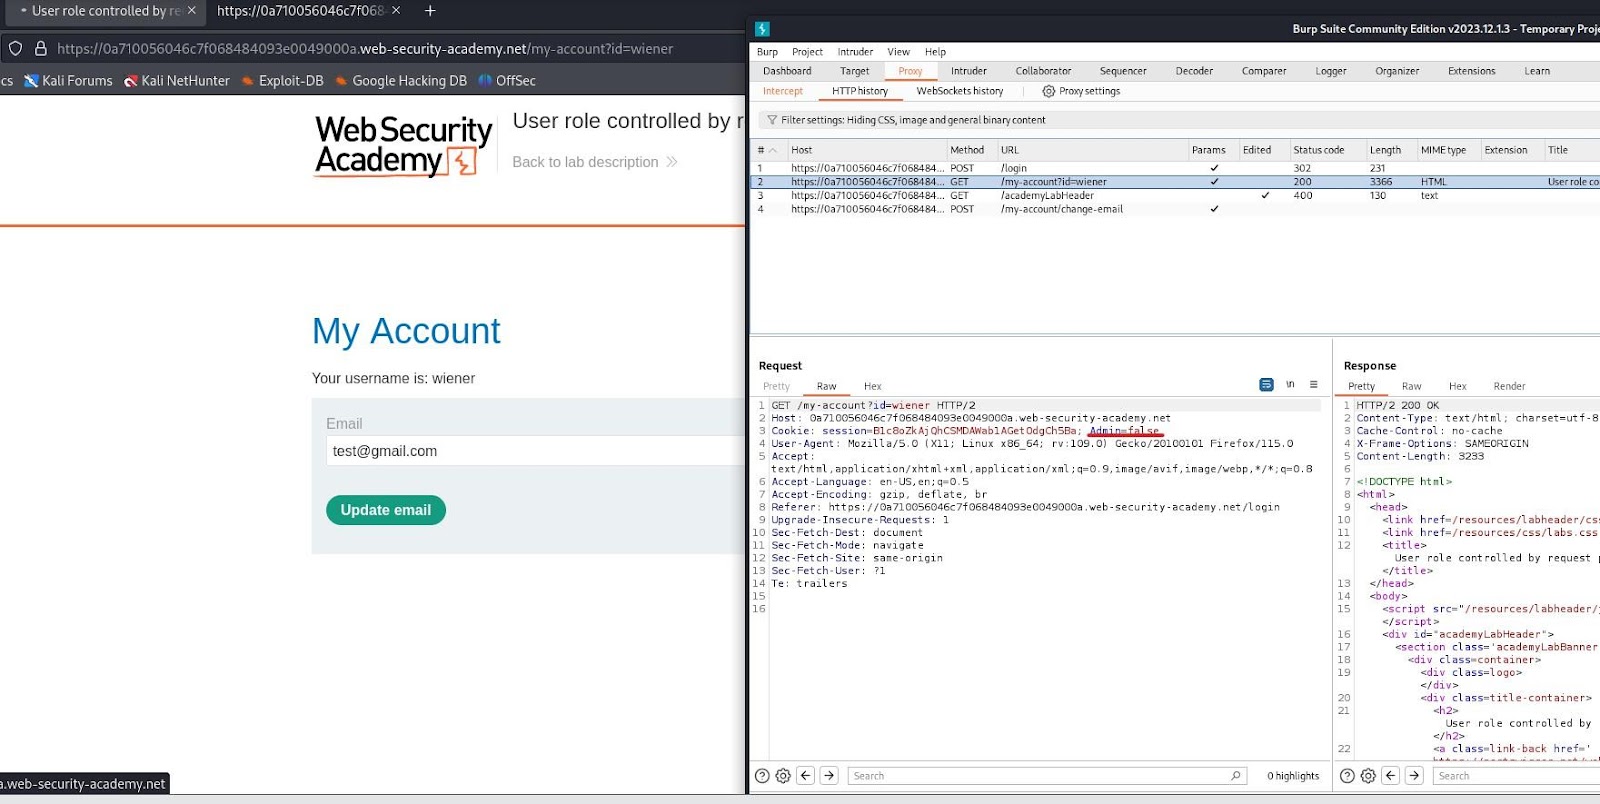Open the Request panel hamburger options menu
The image size is (1600, 804).
[1314, 385]
